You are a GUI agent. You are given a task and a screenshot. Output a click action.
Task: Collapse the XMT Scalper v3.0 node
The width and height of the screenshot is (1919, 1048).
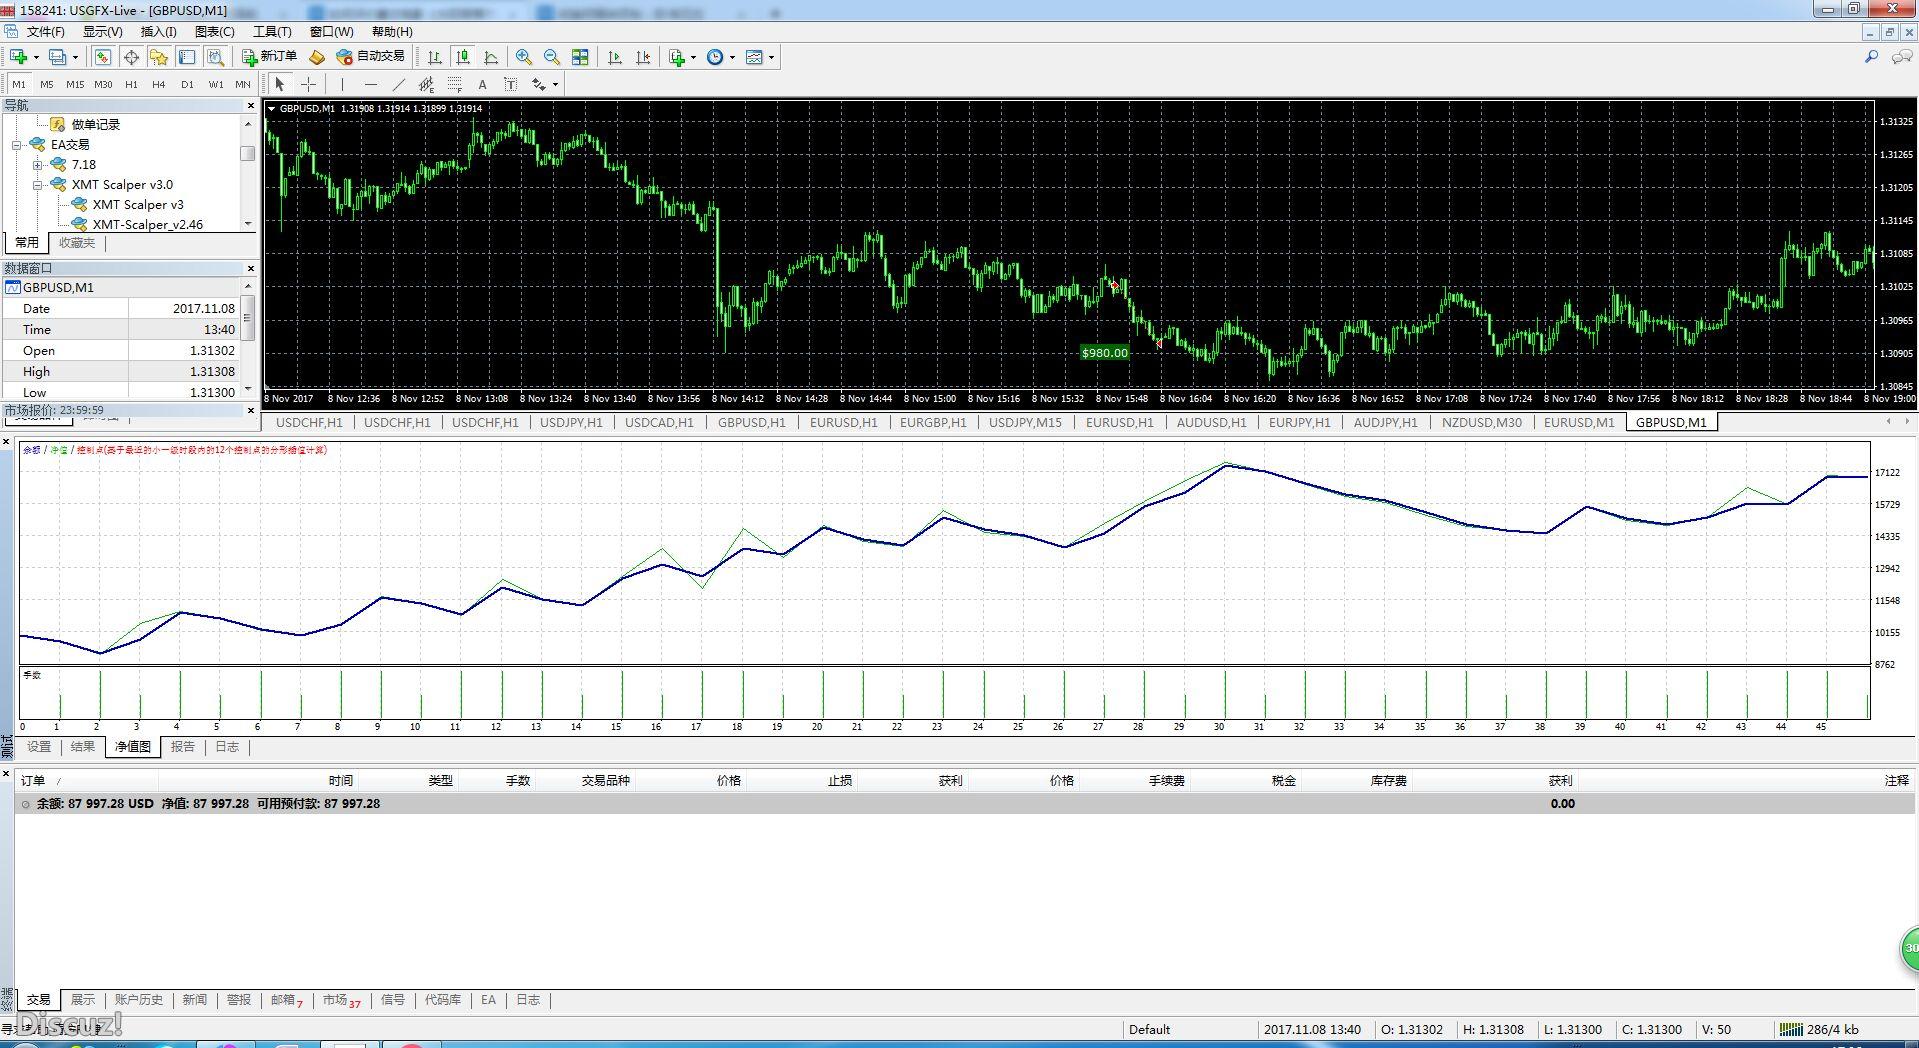coord(37,185)
